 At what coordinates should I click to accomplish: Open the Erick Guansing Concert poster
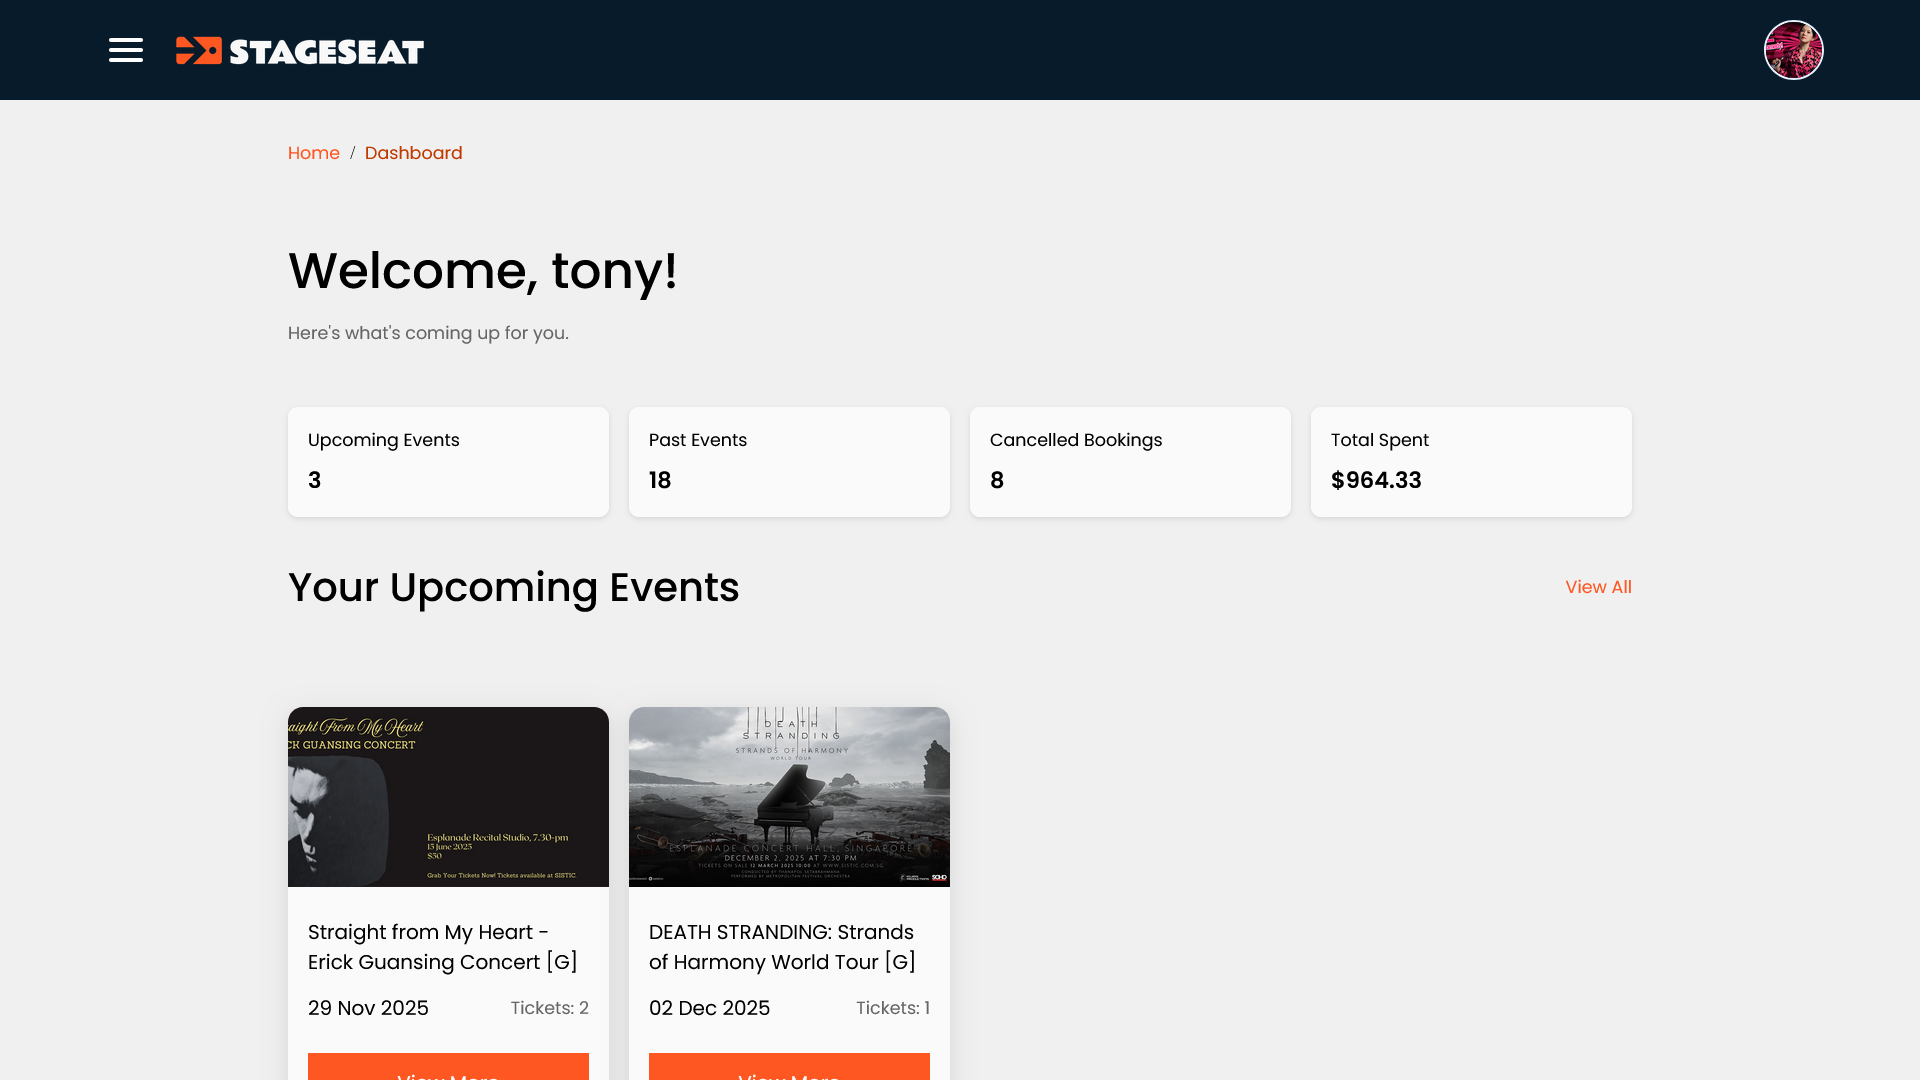(x=447, y=796)
